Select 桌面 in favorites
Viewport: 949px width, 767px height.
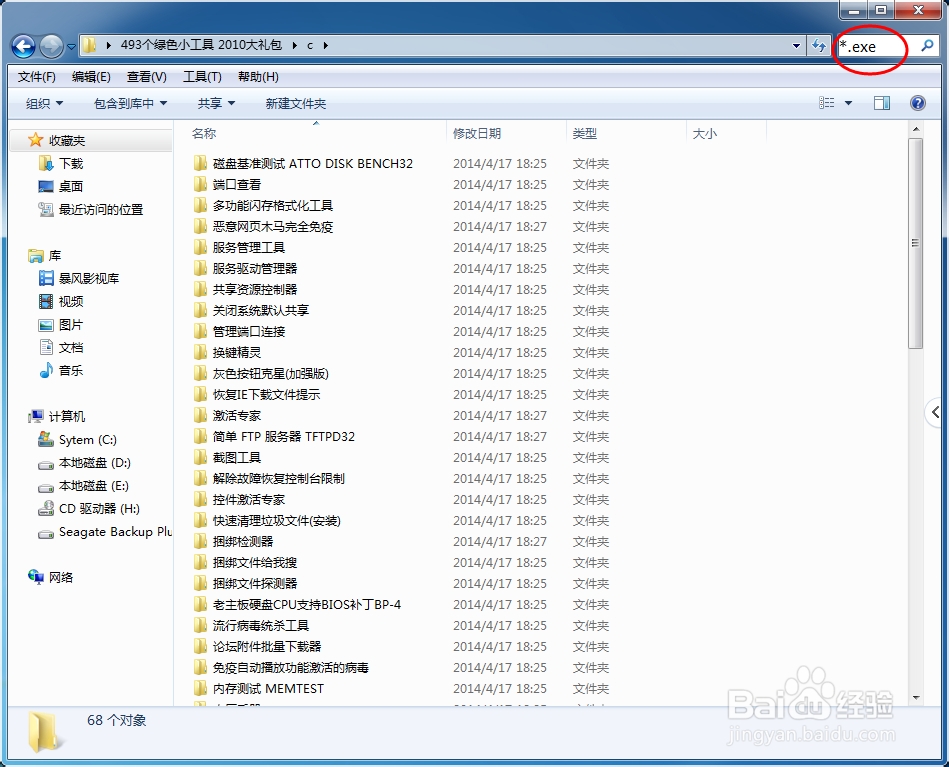[x=71, y=186]
